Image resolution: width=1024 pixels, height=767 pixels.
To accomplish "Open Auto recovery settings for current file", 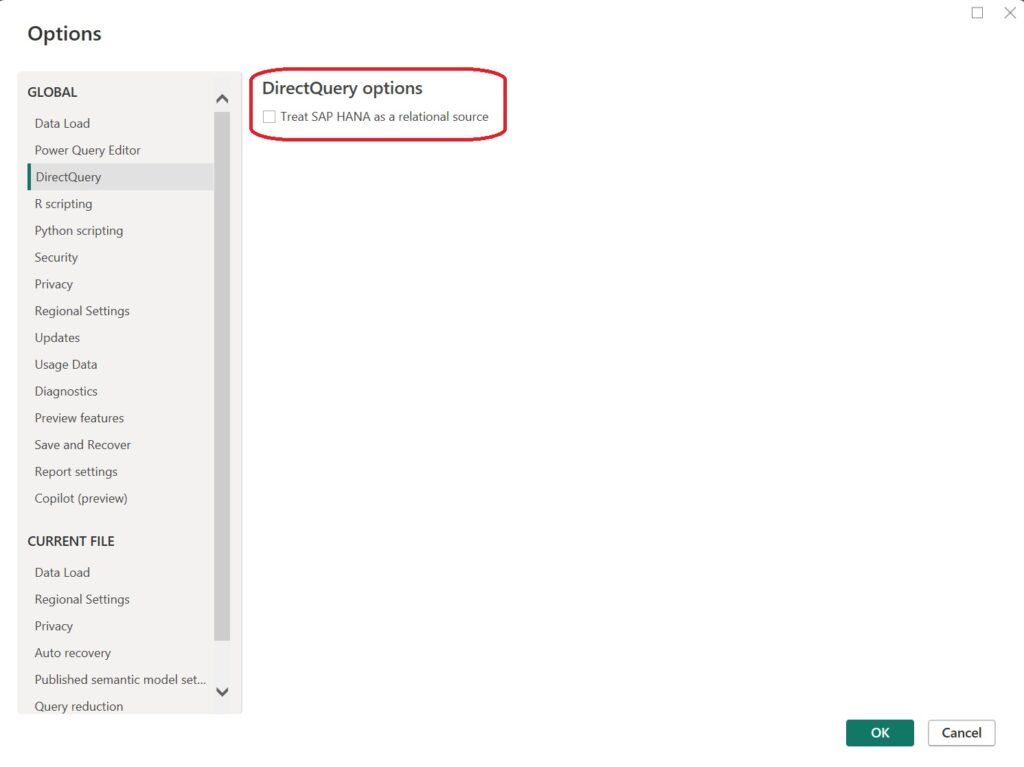I will (x=72, y=652).
